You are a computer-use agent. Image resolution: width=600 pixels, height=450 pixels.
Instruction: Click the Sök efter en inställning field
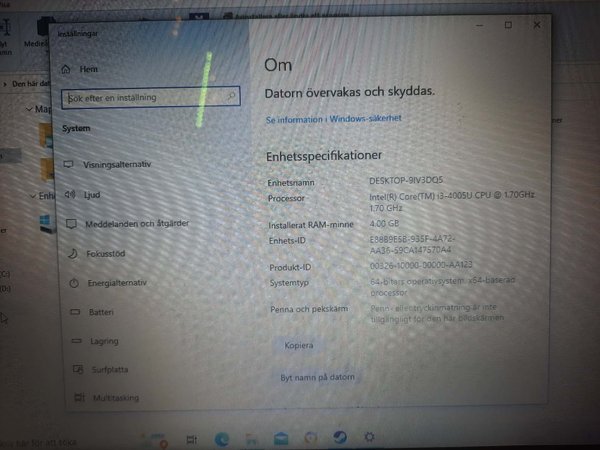coord(140,98)
